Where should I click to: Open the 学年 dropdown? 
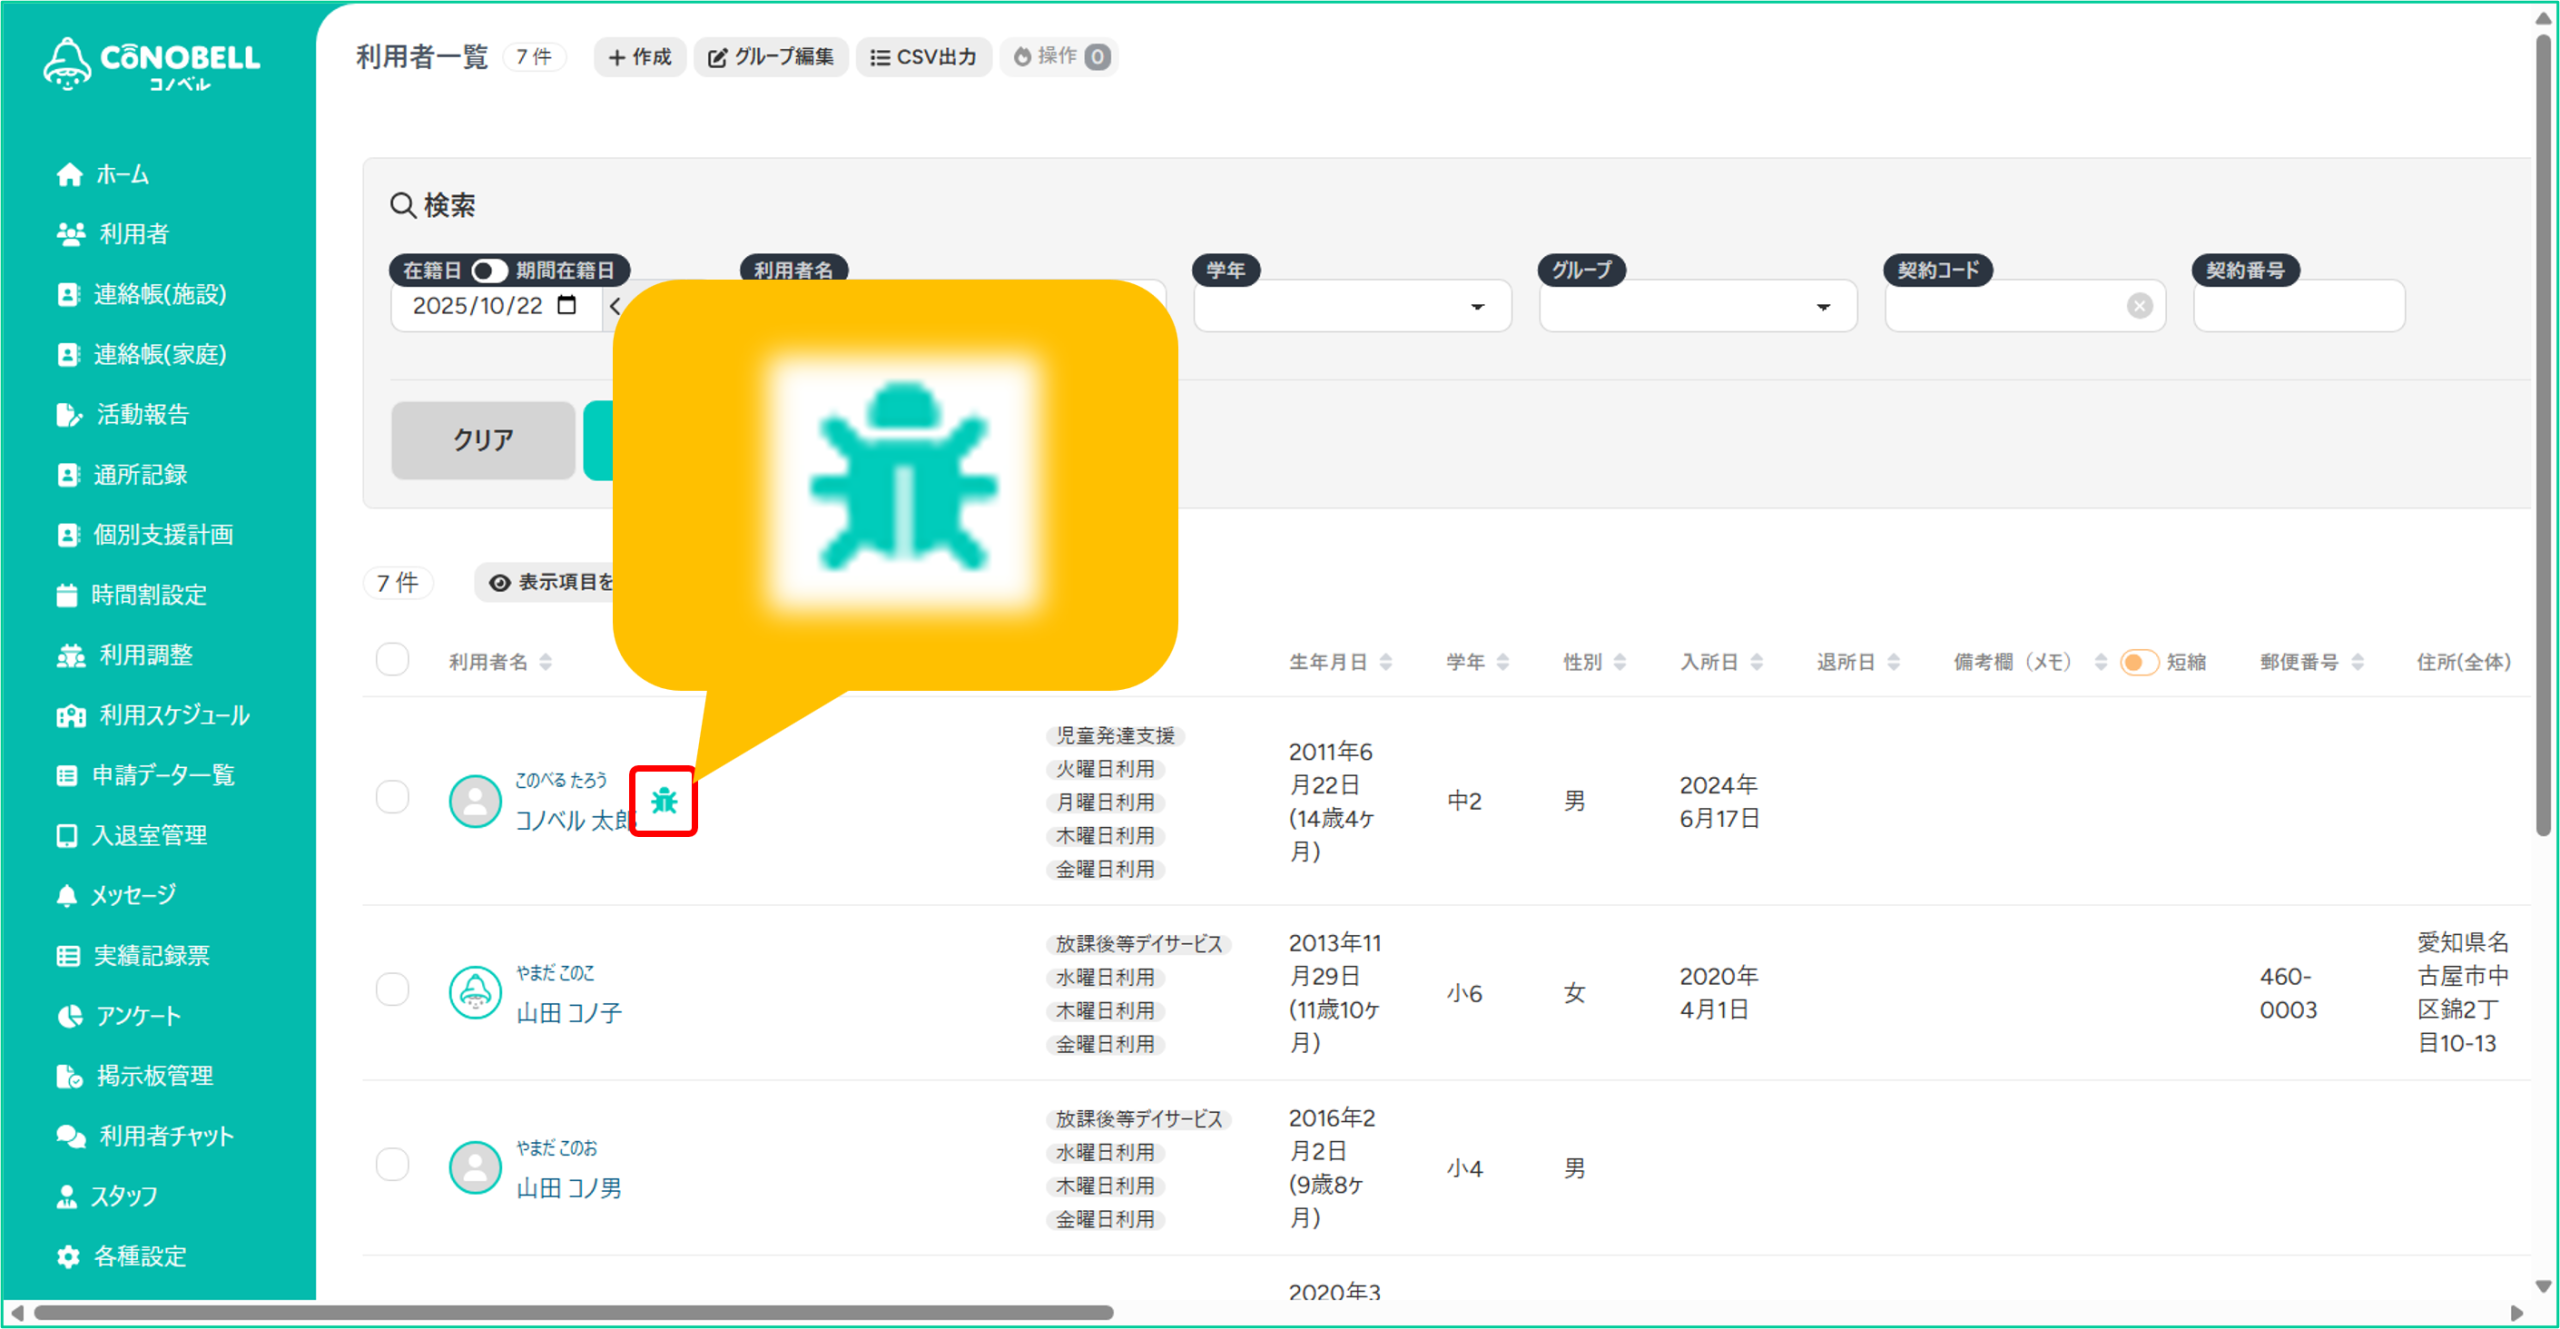1351,307
